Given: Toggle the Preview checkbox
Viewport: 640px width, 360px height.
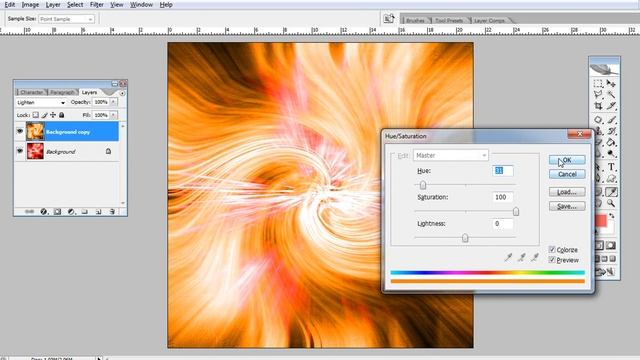Looking at the screenshot, I should point(552,260).
